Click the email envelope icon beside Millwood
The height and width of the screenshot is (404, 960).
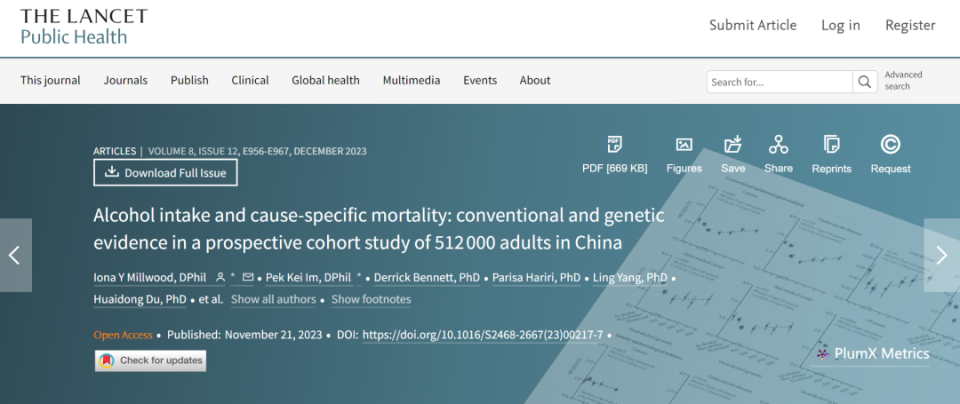pyautogui.click(x=248, y=276)
